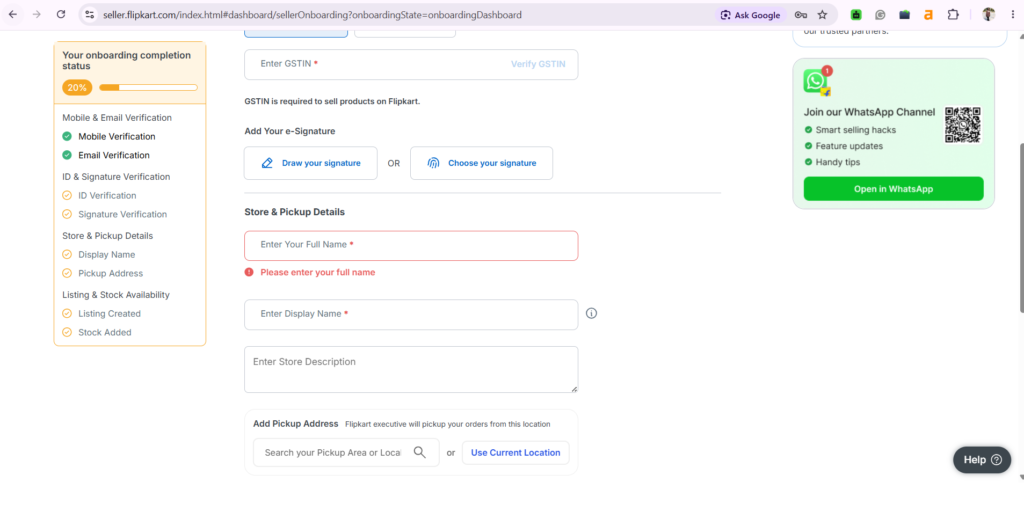
Task: Click the Enter Display Name field
Action: [x=411, y=315]
